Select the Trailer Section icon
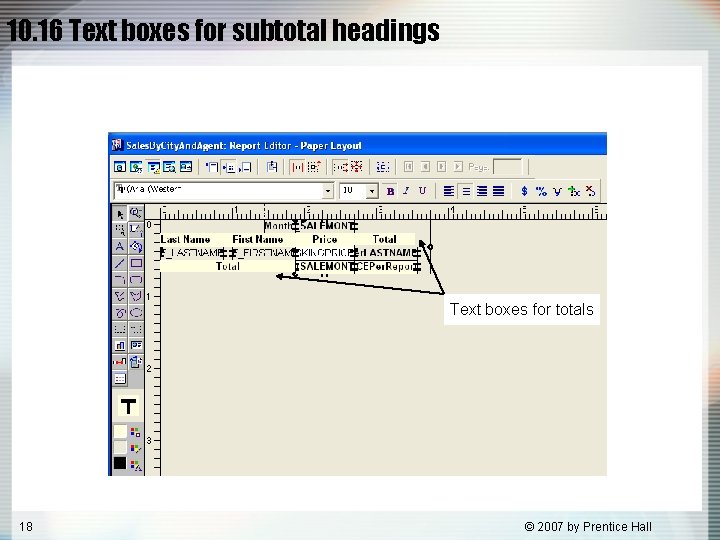720x540 pixels. (x=245, y=167)
